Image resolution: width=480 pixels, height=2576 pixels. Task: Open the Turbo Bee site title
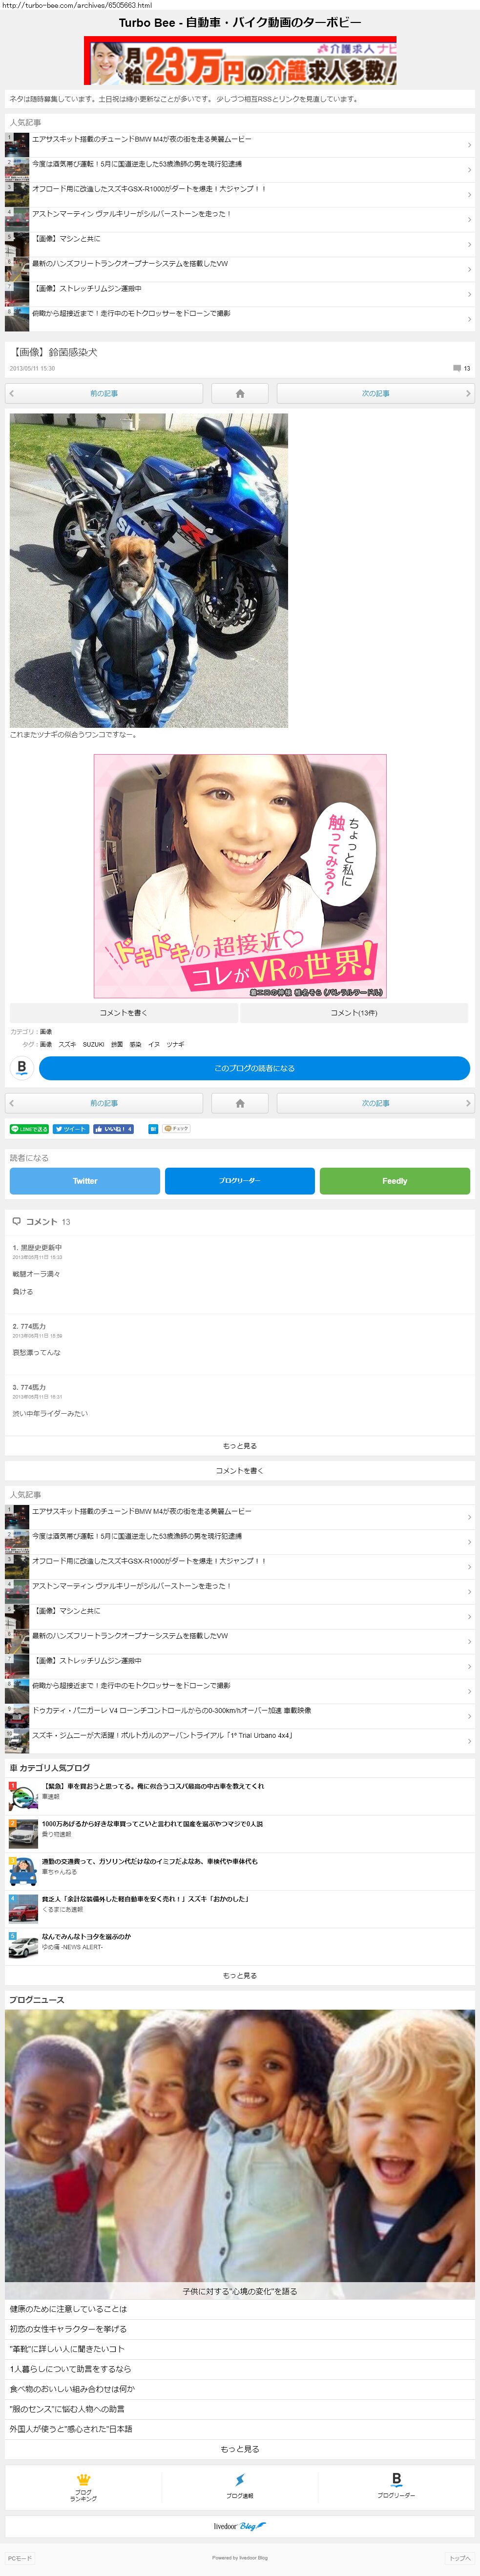point(240,22)
